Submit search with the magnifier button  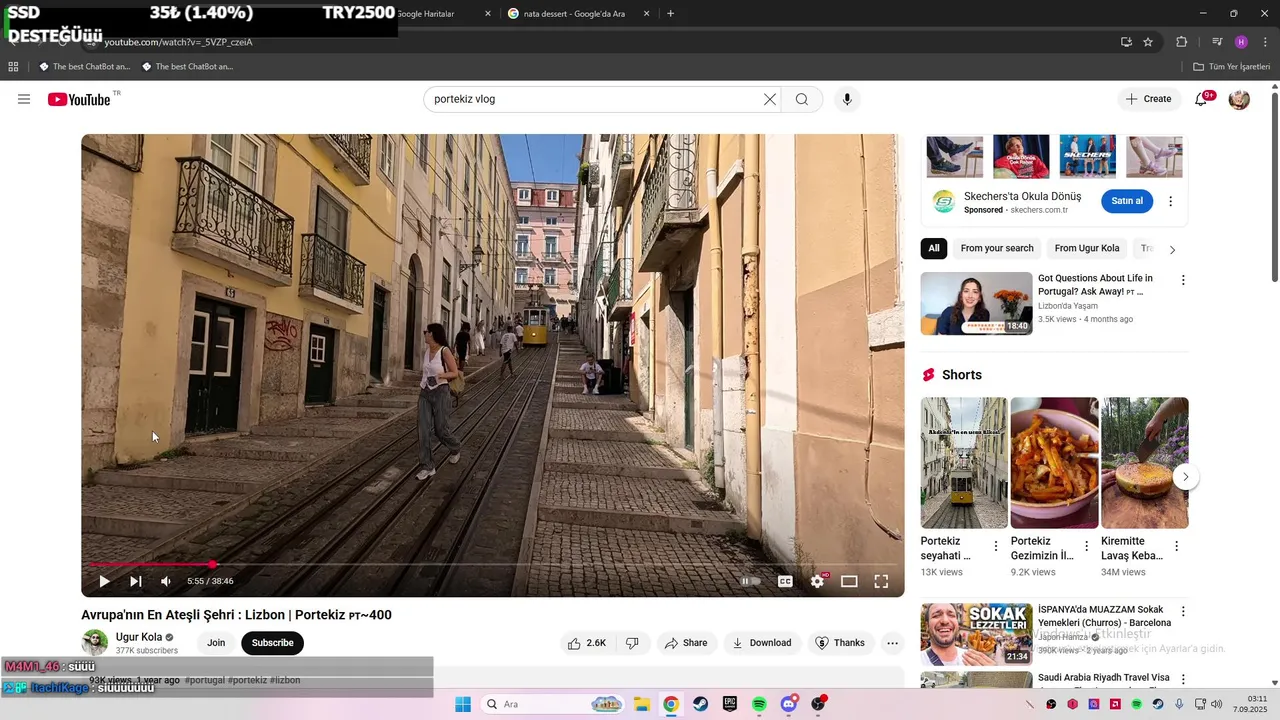pyautogui.click(x=802, y=99)
